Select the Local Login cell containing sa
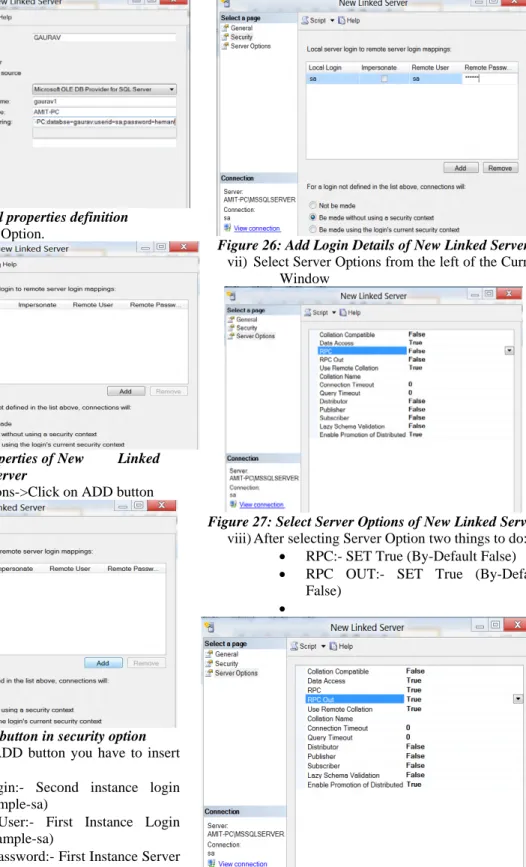The height and width of the screenshot is (867, 526). point(332,79)
